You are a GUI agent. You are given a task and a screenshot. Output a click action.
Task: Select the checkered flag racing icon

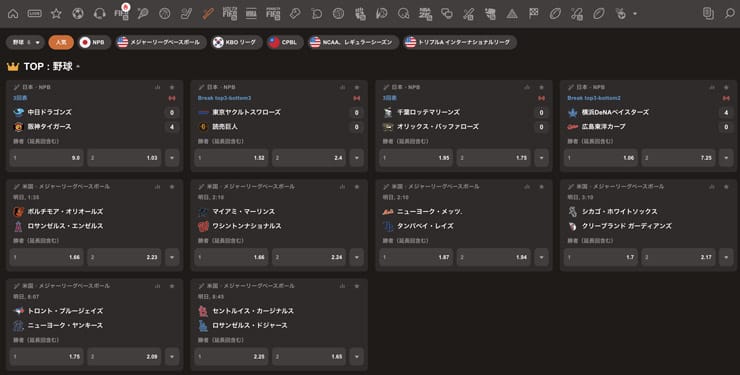[x=534, y=14]
